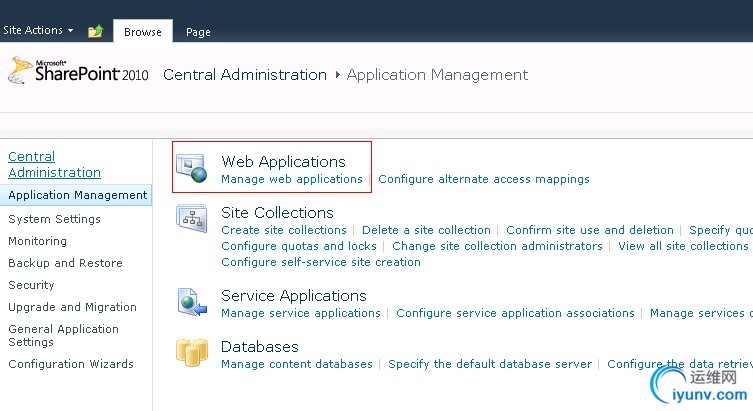This screenshot has height=411, width=753.
Task: Navigate to Central Administration breadcrumb
Action: [245, 75]
